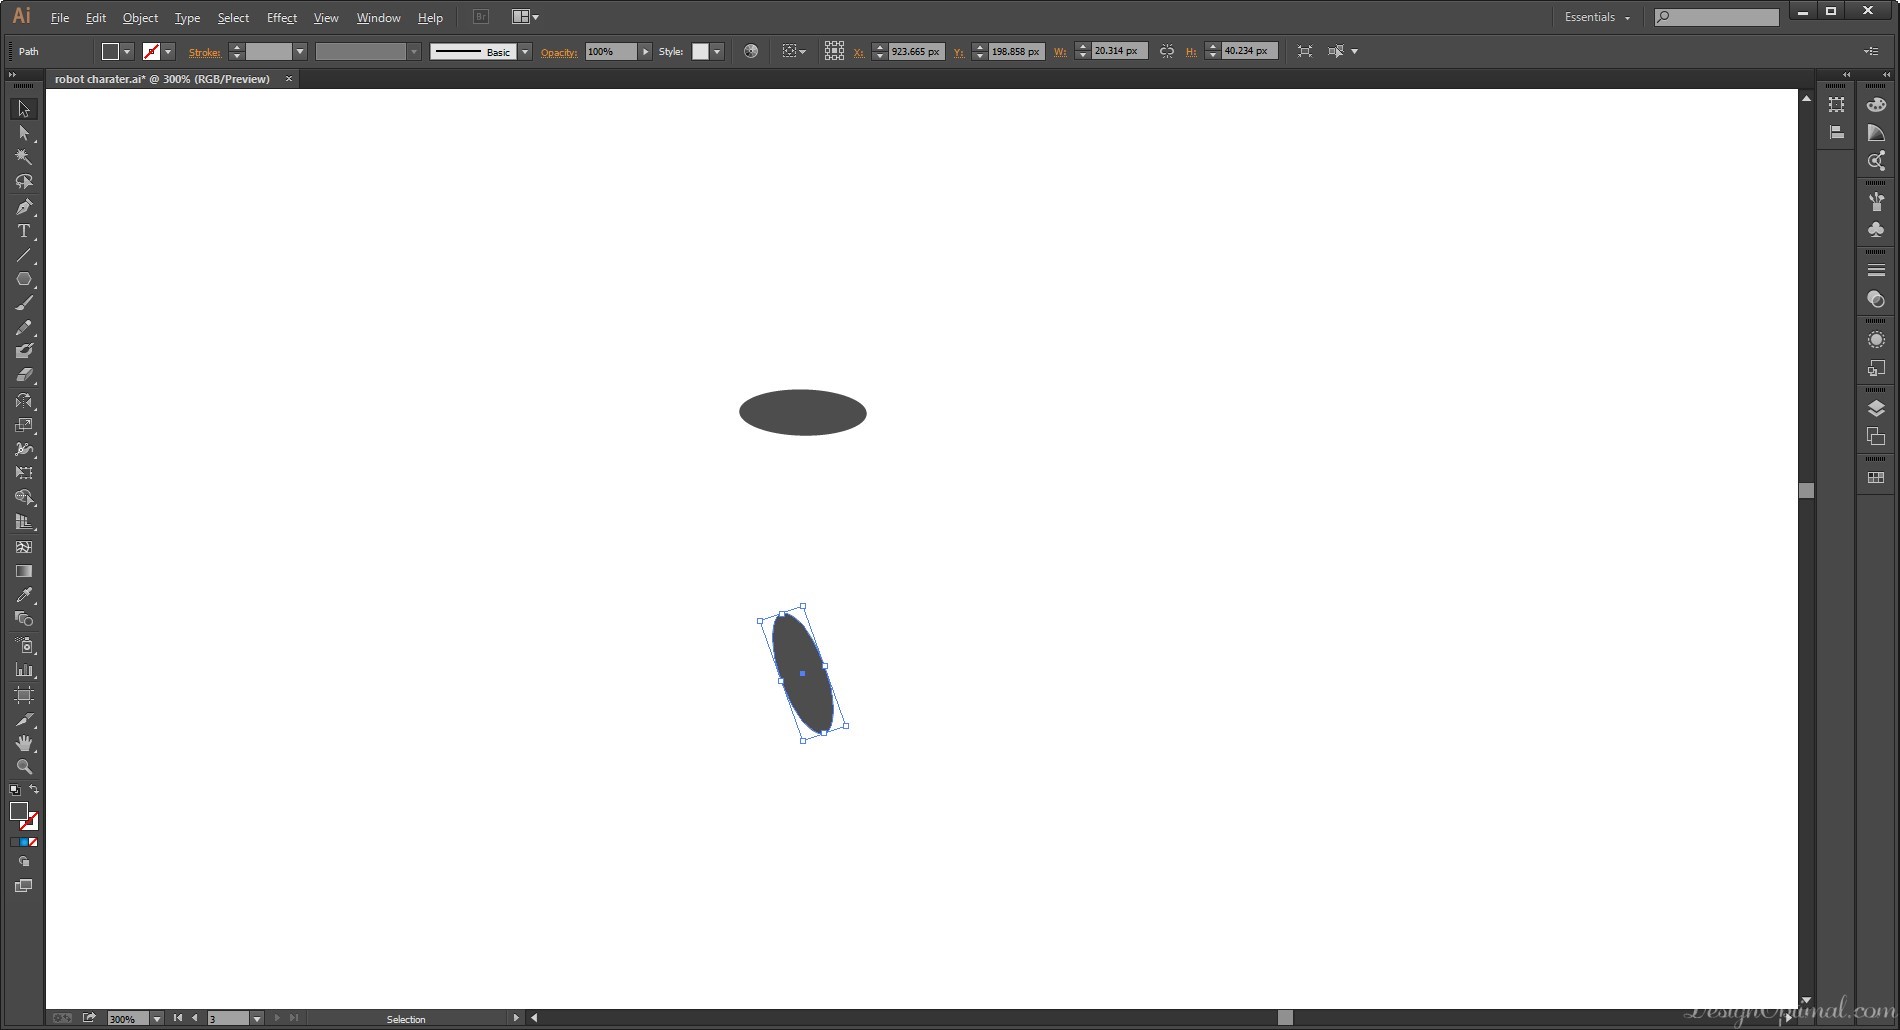1900x1030 pixels.
Task: Open the Select menu
Action: 233,18
